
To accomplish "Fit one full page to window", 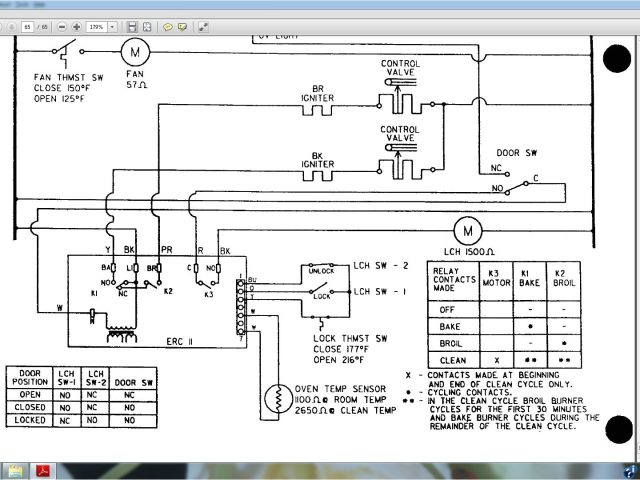I will (147, 25).
